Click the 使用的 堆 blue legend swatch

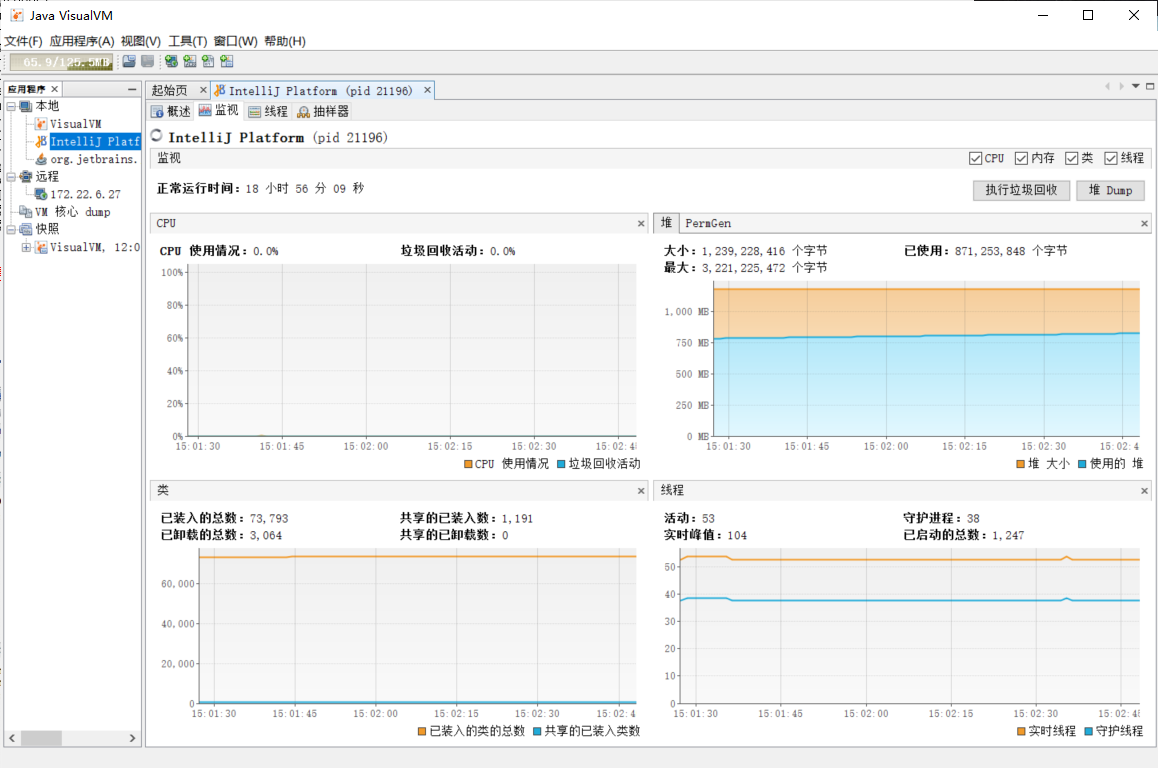point(1083,464)
